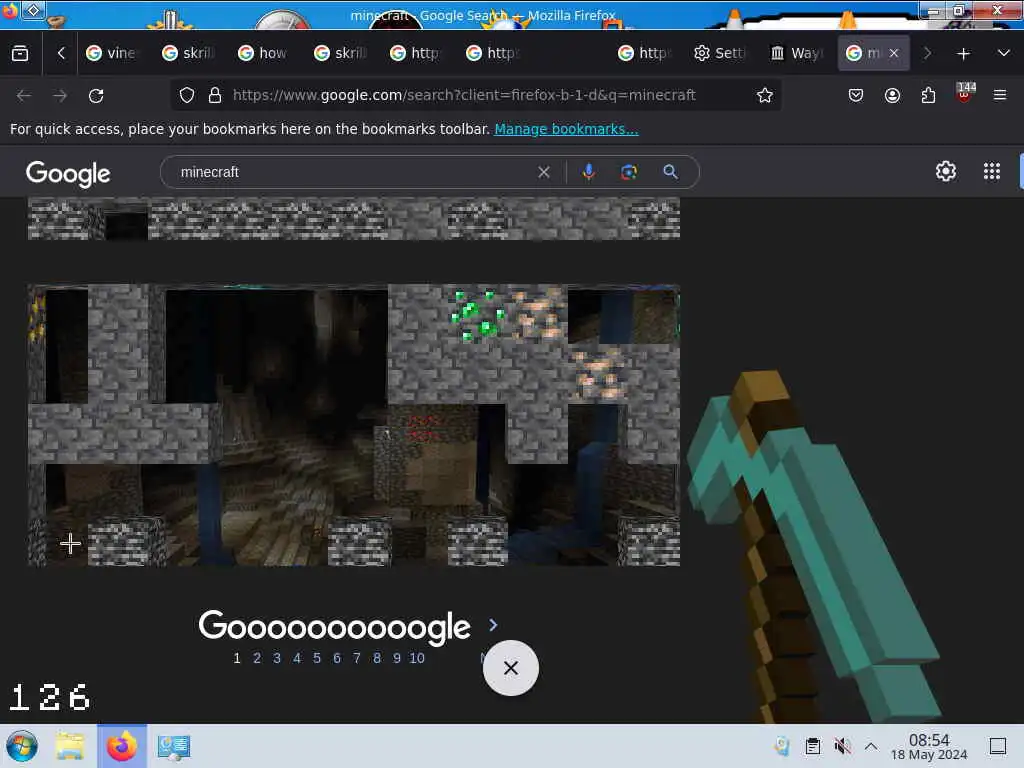This screenshot has width=1024, height=768.
Task: Go back to the previous page
Action: click(24, 96)
